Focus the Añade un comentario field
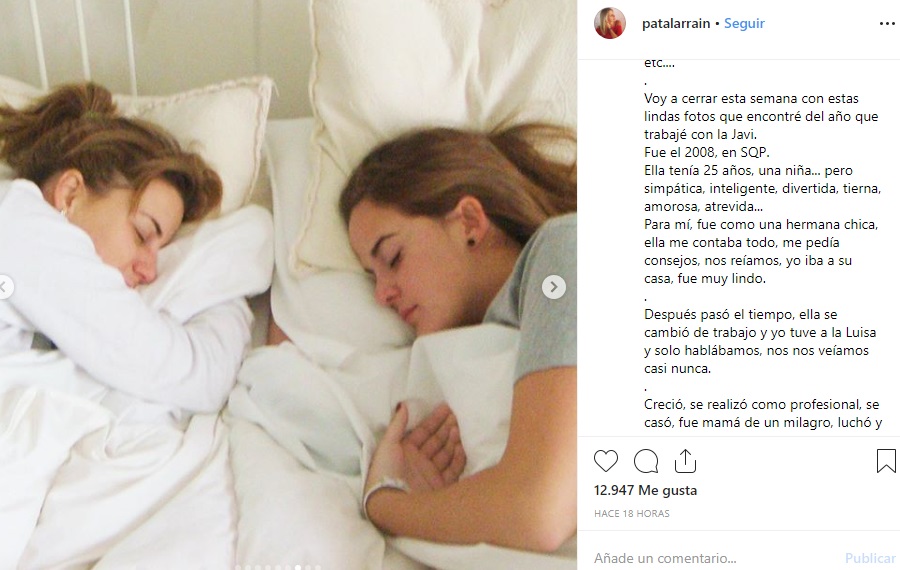900x570 pixels. 715,558
